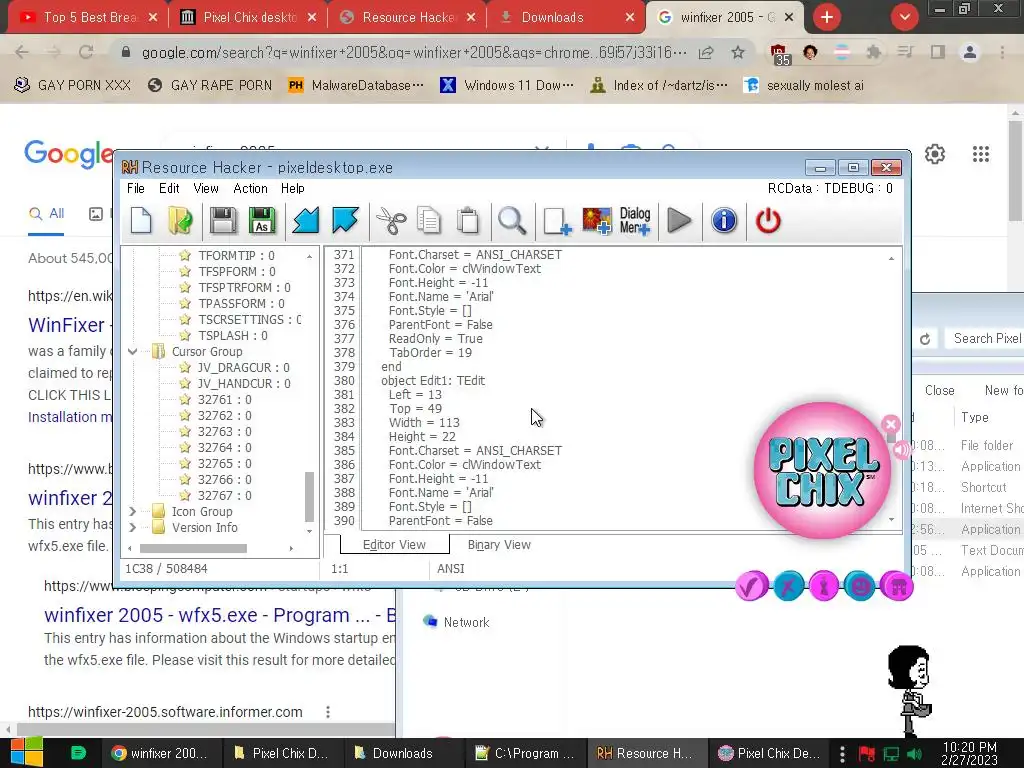Open Chrome extensions puzzle icon
Viewport: 1024px width, 768px height.
coord(873,52)
